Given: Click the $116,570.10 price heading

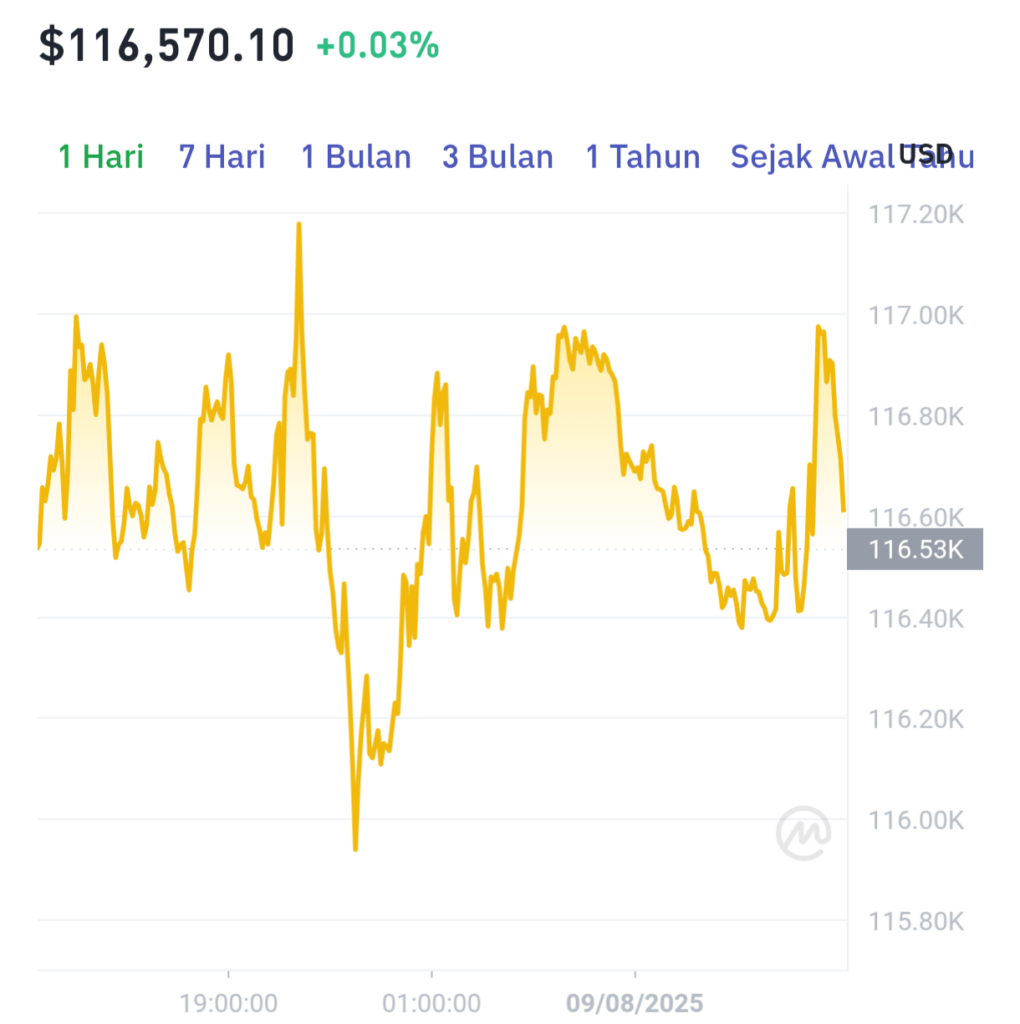Looking at the screenshot, I should coord(167,46).
